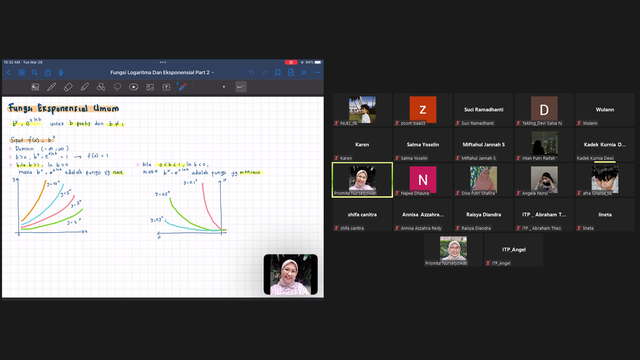Select Miftahul Jannah S participant tile
Viewport: 640px width, 360px height.
(x=483, y=145)
